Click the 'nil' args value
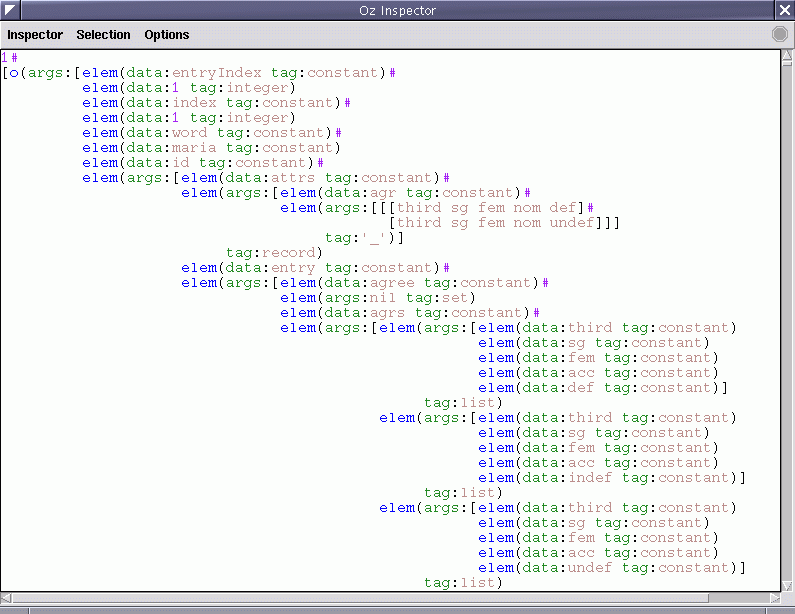 (383, 298)
